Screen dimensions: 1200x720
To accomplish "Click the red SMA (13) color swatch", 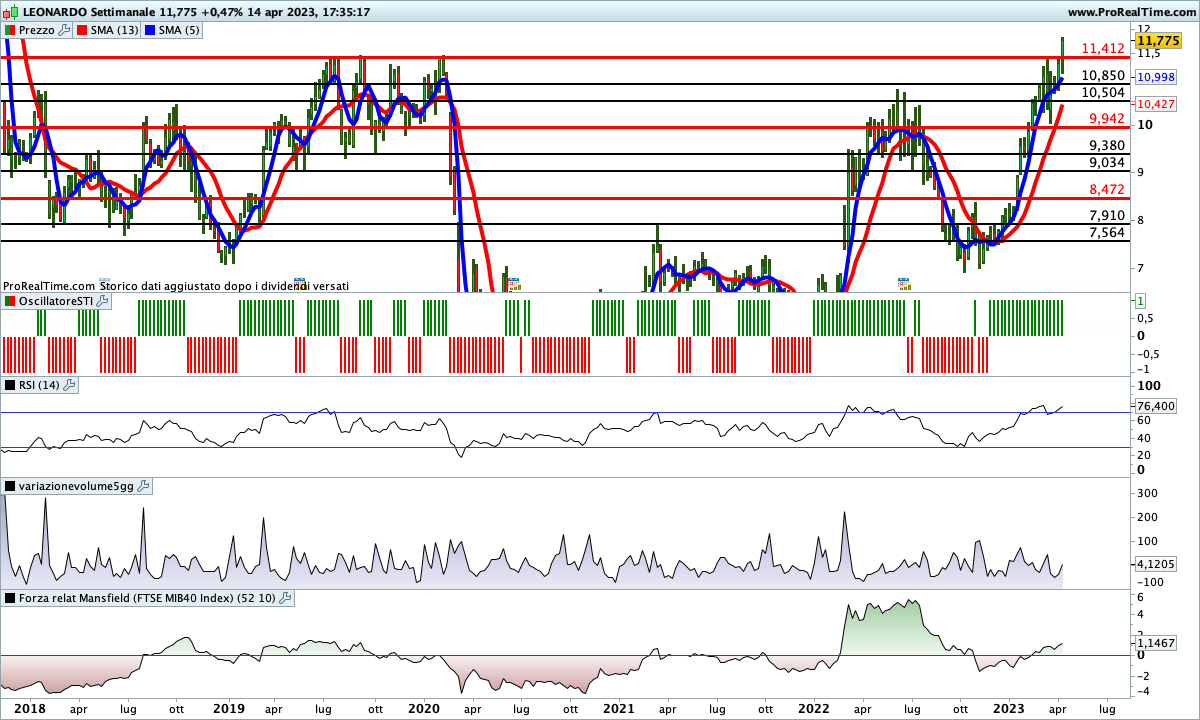I will [x=81, y=30].
